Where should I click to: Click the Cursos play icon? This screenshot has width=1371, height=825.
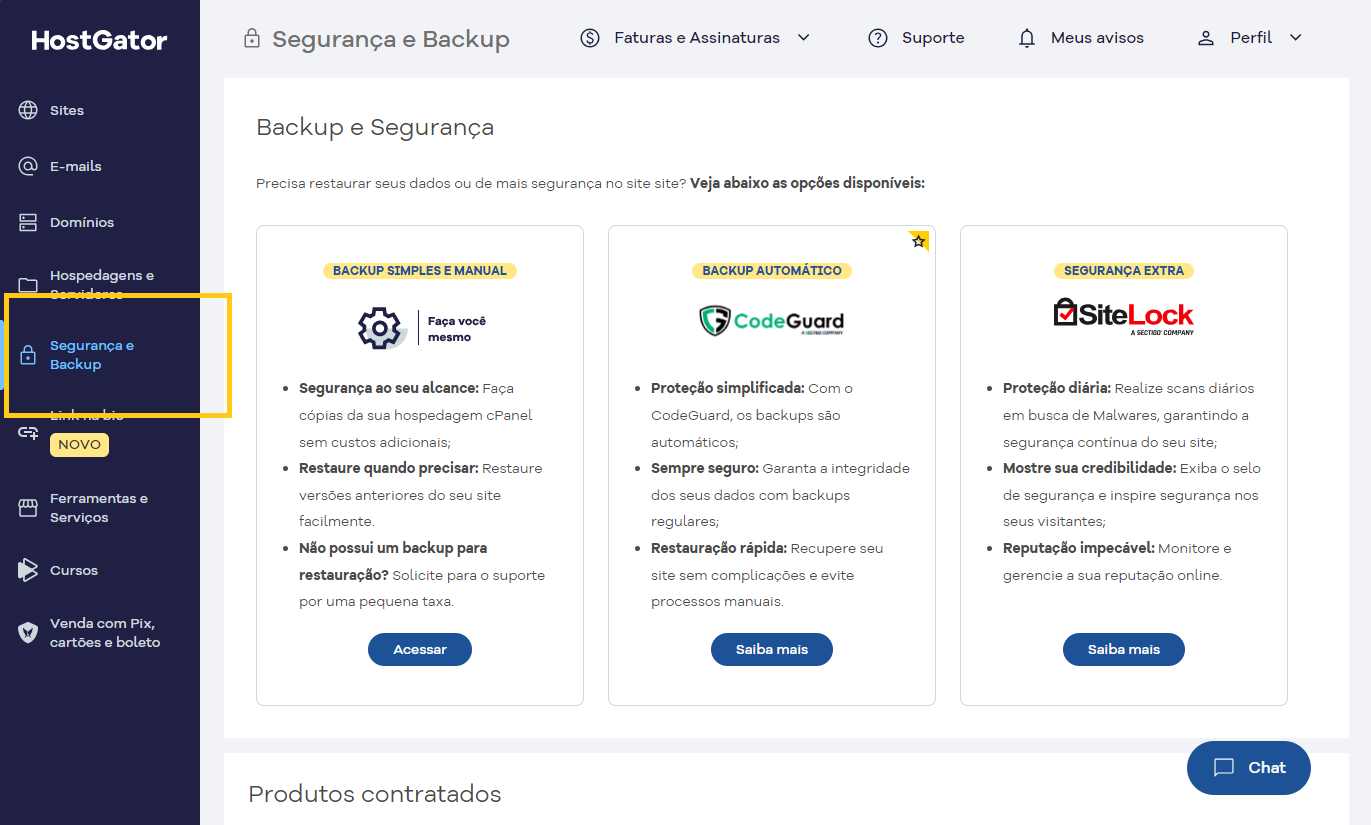tap(28, 570)
